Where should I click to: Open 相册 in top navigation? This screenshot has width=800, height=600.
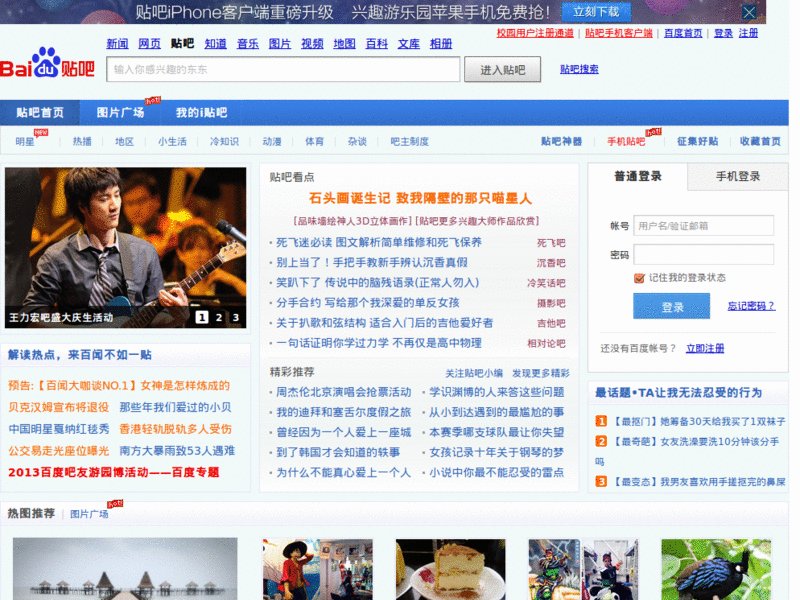(441, 44)
